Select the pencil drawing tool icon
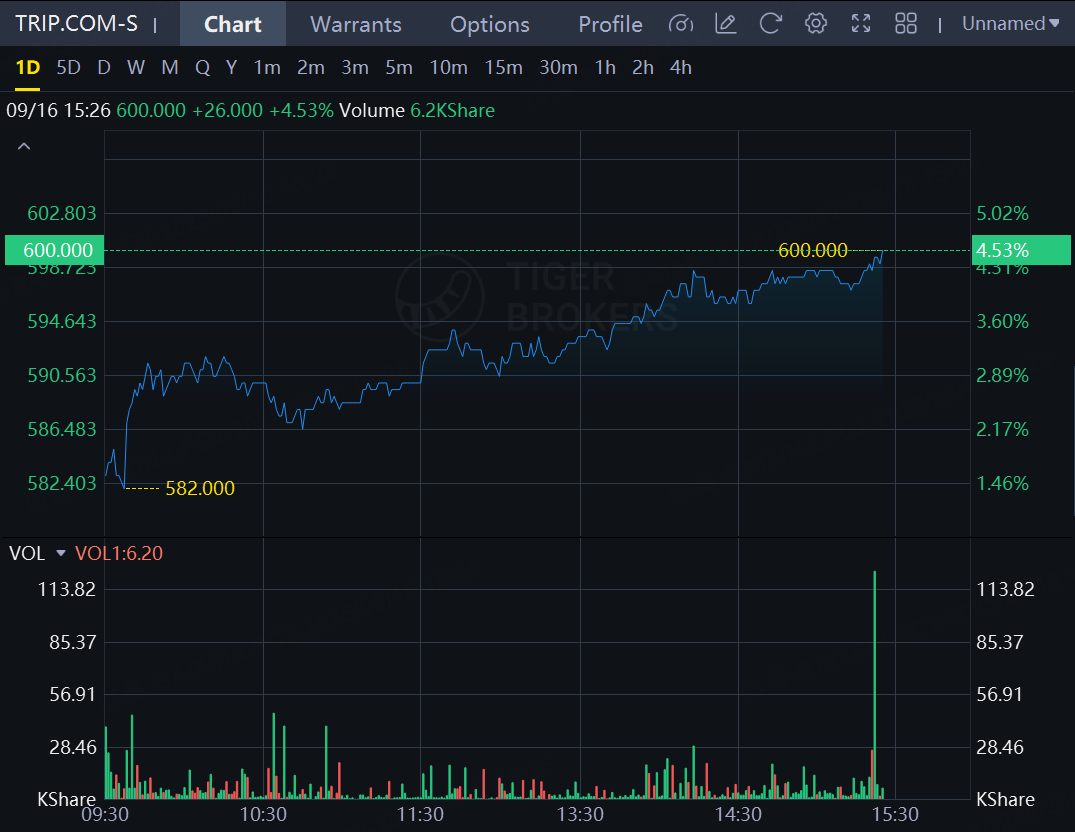Screen dimensions: 1075x832 tap(725, 24)
